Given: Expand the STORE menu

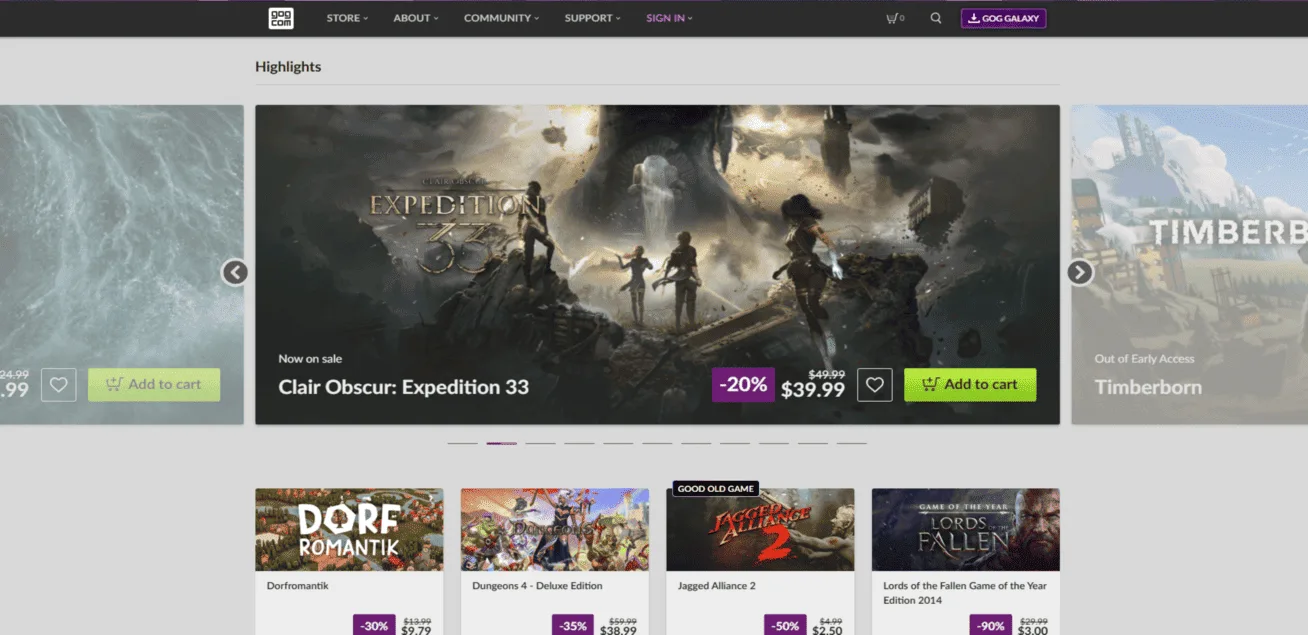Looking at the screenshot, I should (347, 18).
